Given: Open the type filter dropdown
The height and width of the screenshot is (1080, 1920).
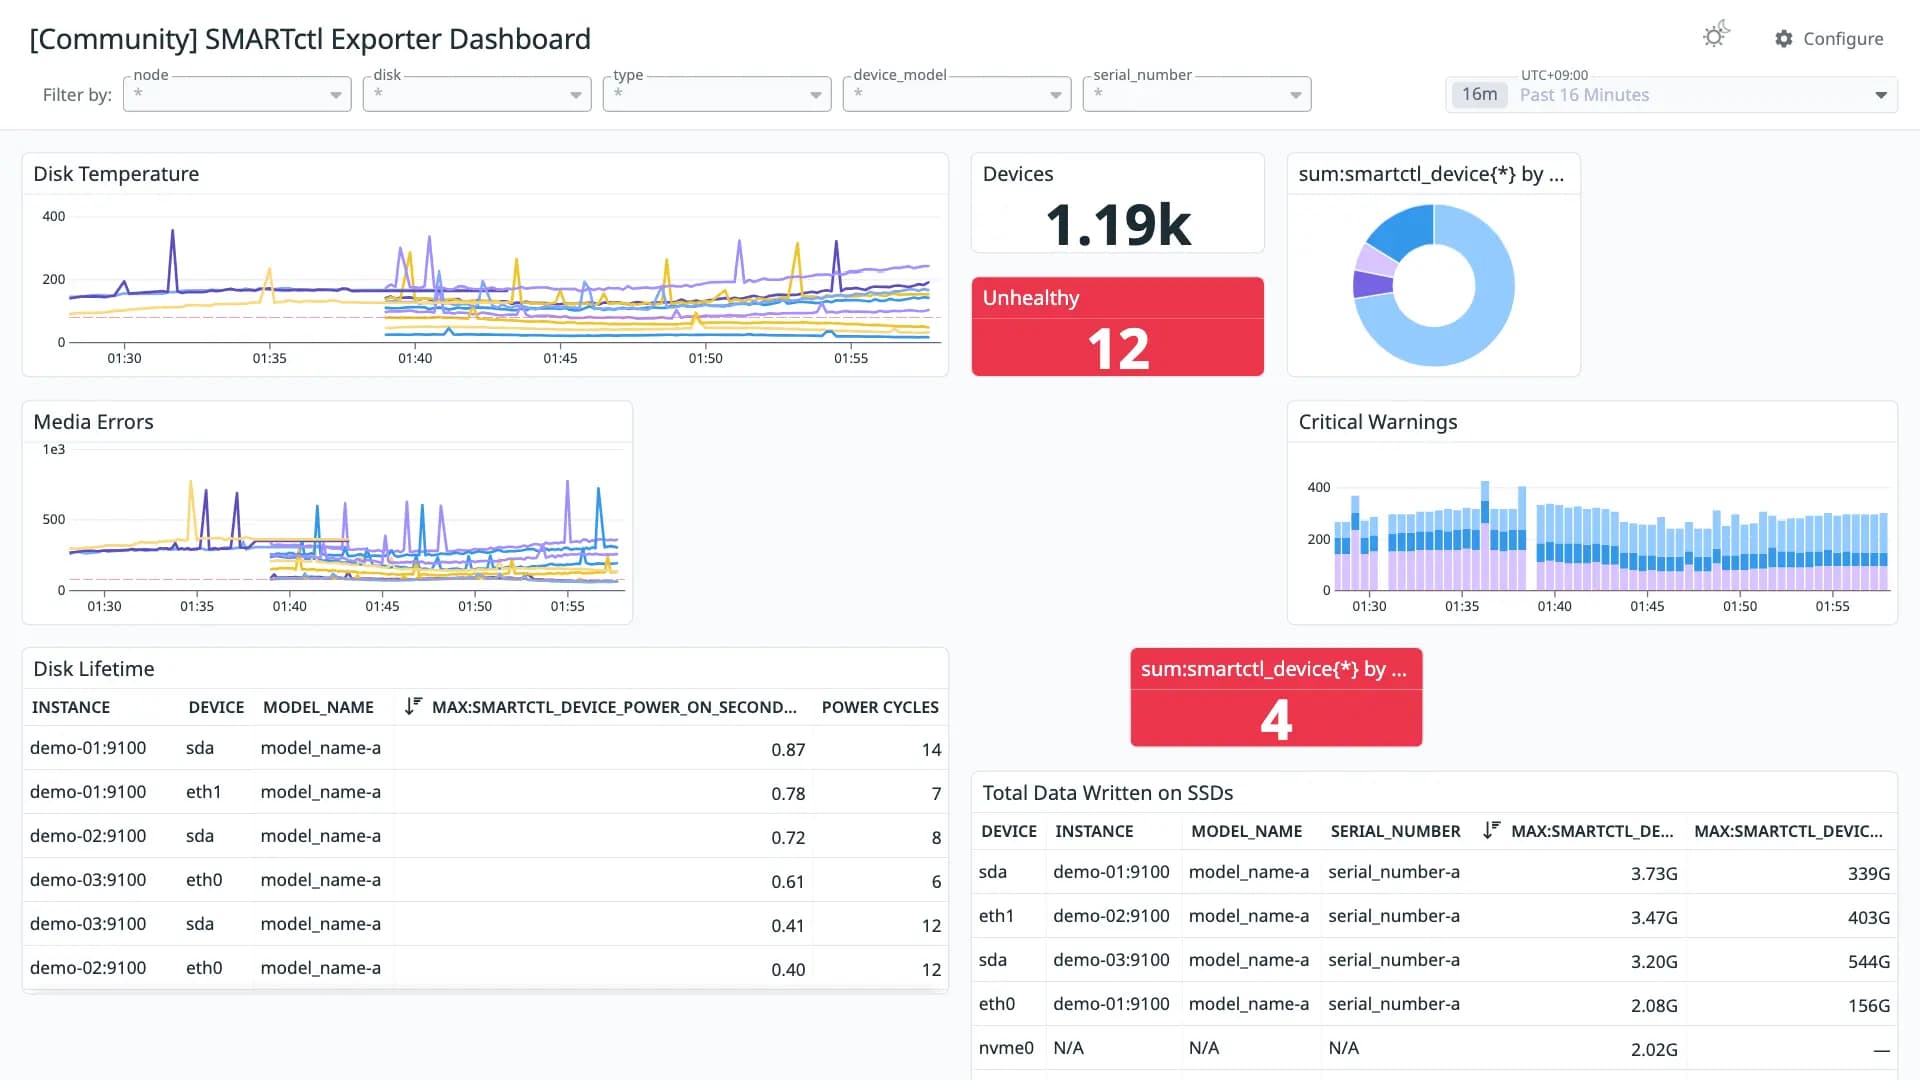Looking at the screenshot, I should point(717,94).
